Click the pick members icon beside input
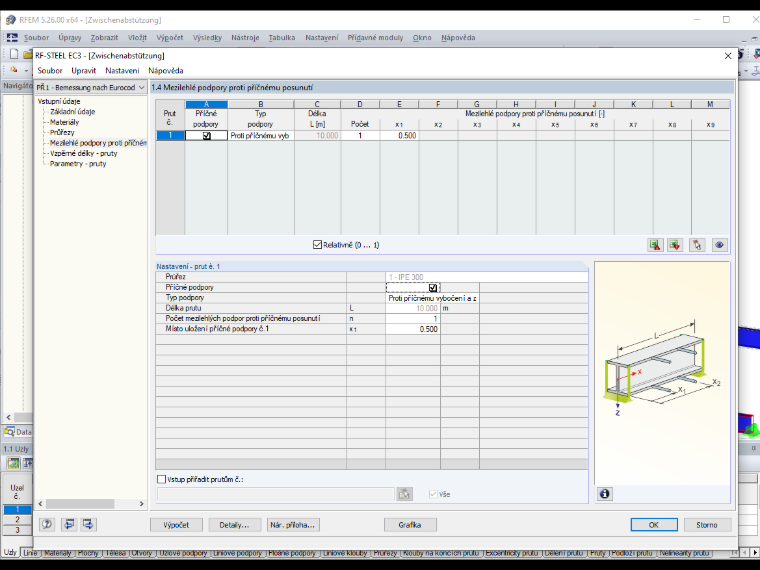The width and height of the screenshot is (760, 570). click(405, 494)
